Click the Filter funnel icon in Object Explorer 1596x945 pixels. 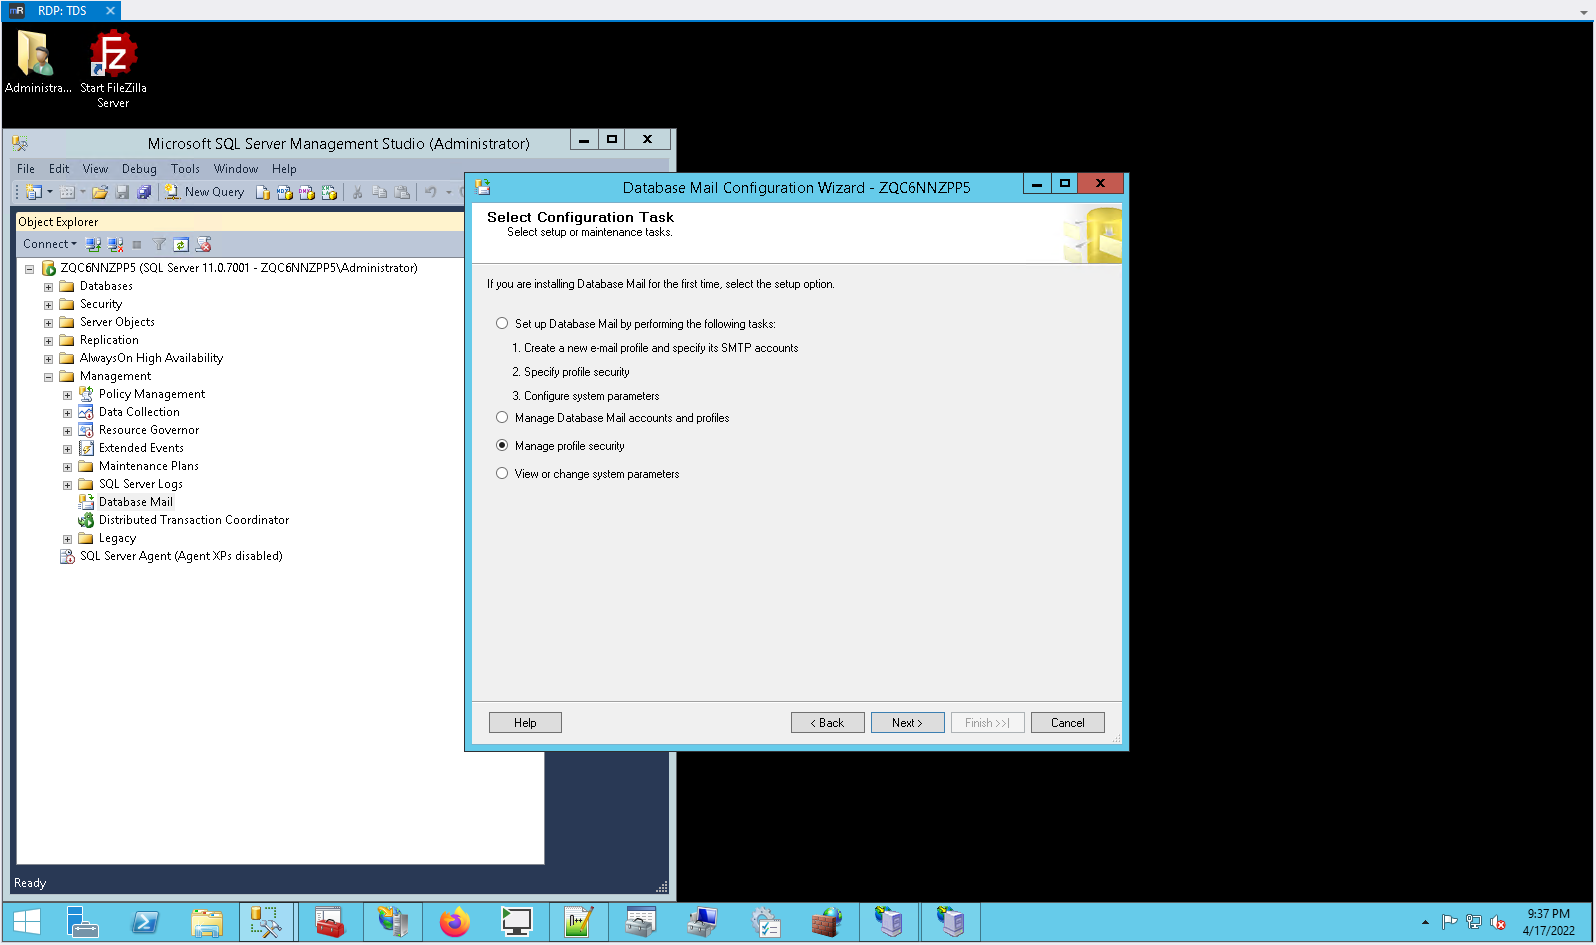tap(159, 244)
